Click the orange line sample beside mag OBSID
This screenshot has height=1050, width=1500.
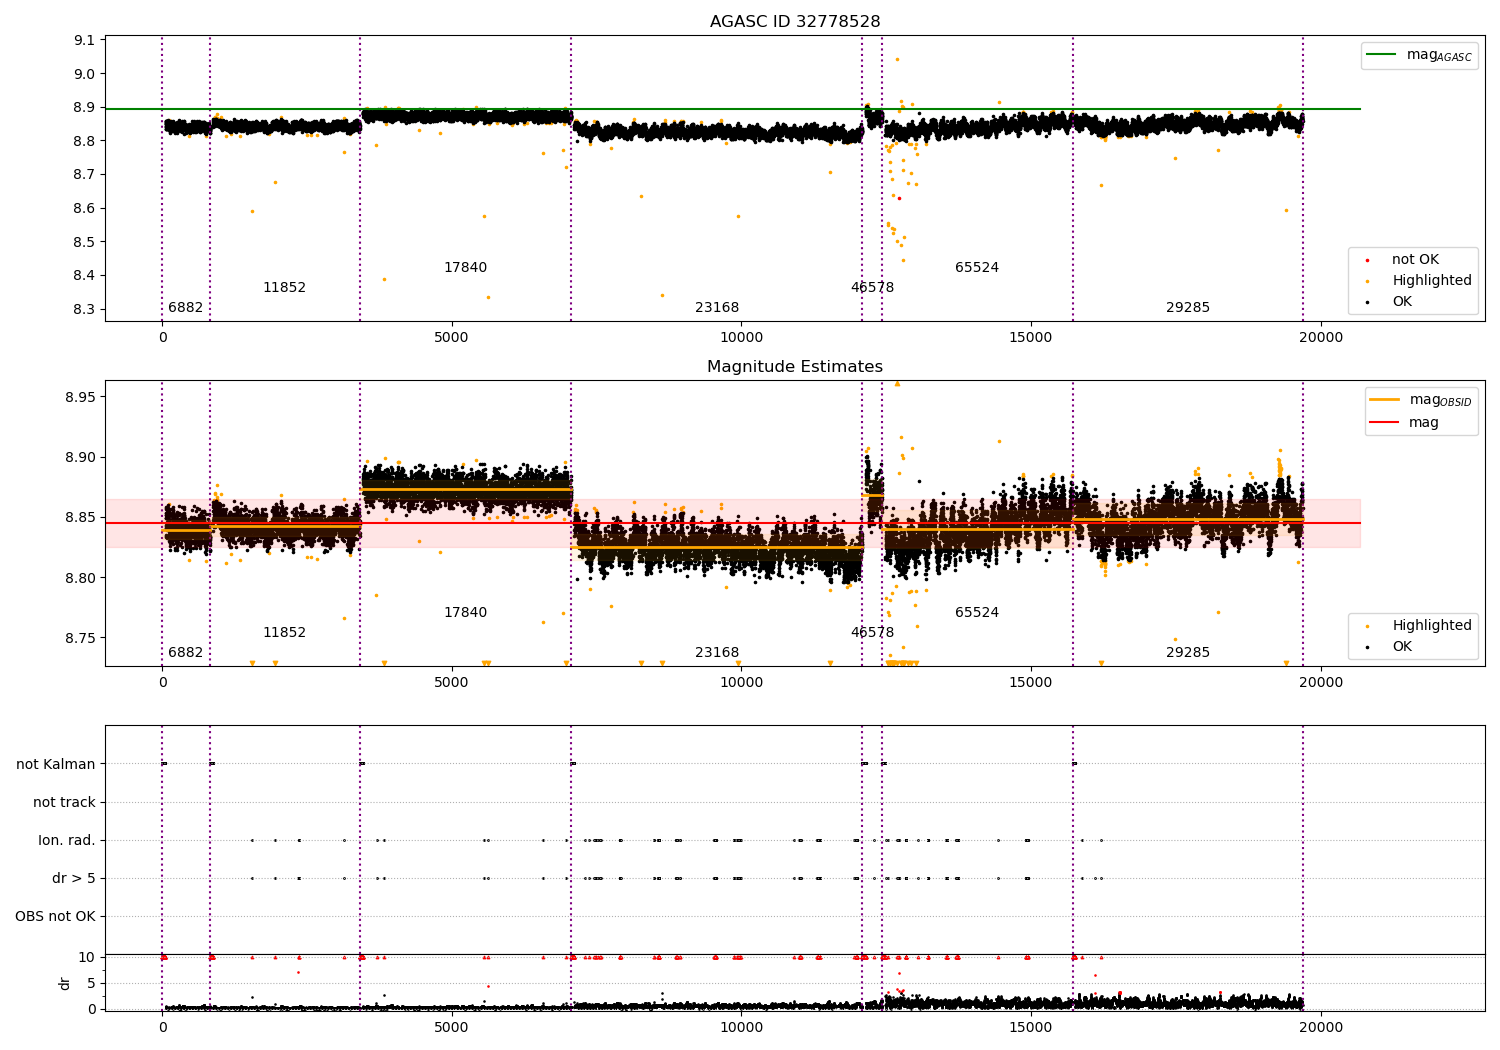pos(1385,400)
